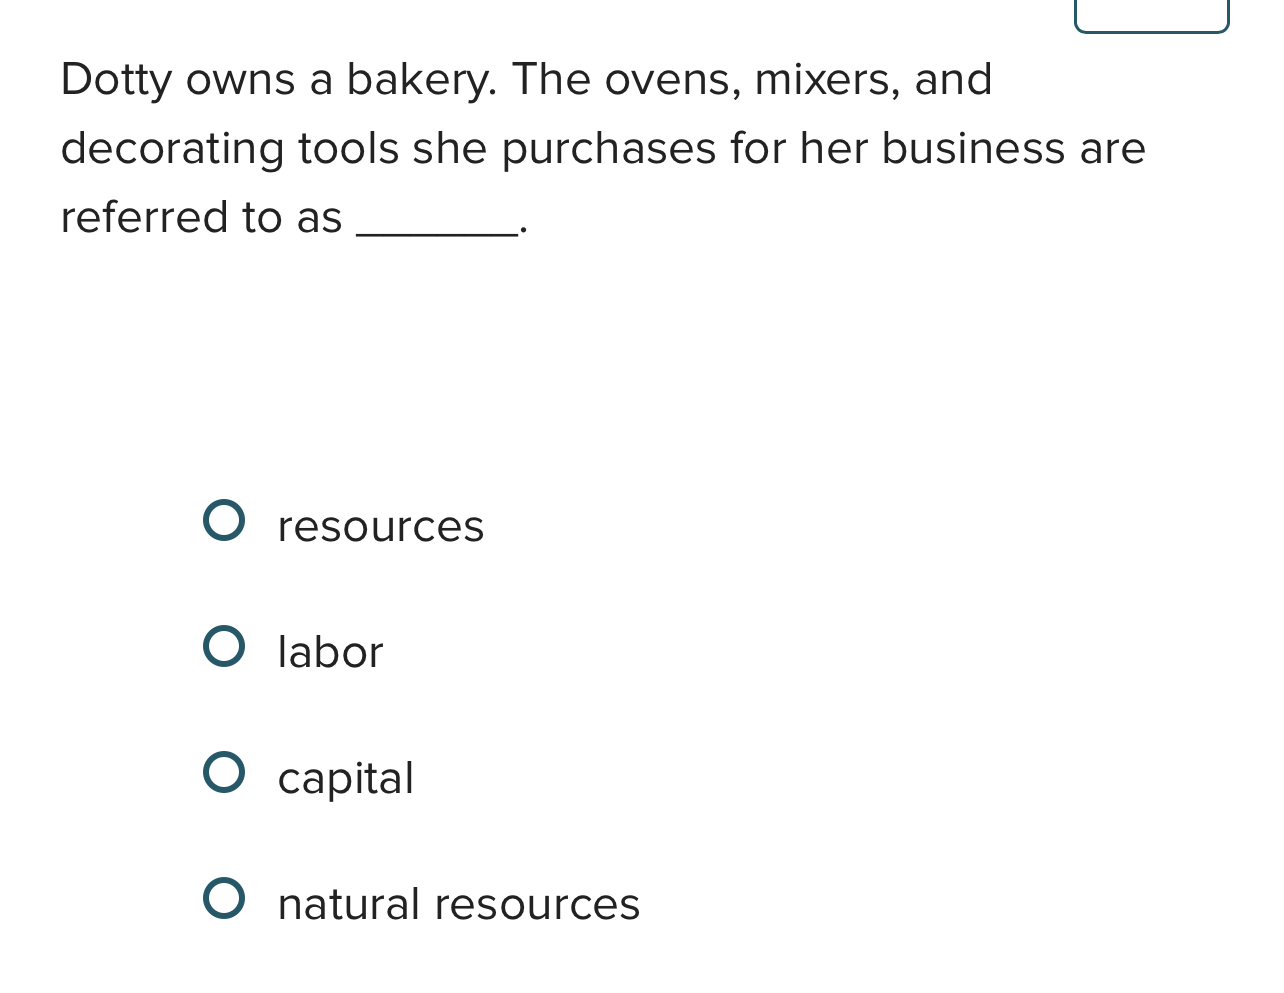The height and width of the screenshot is (993, 1284).
Task: Pick "resources" from the answer choices
Action: click(x=224, y=521)
